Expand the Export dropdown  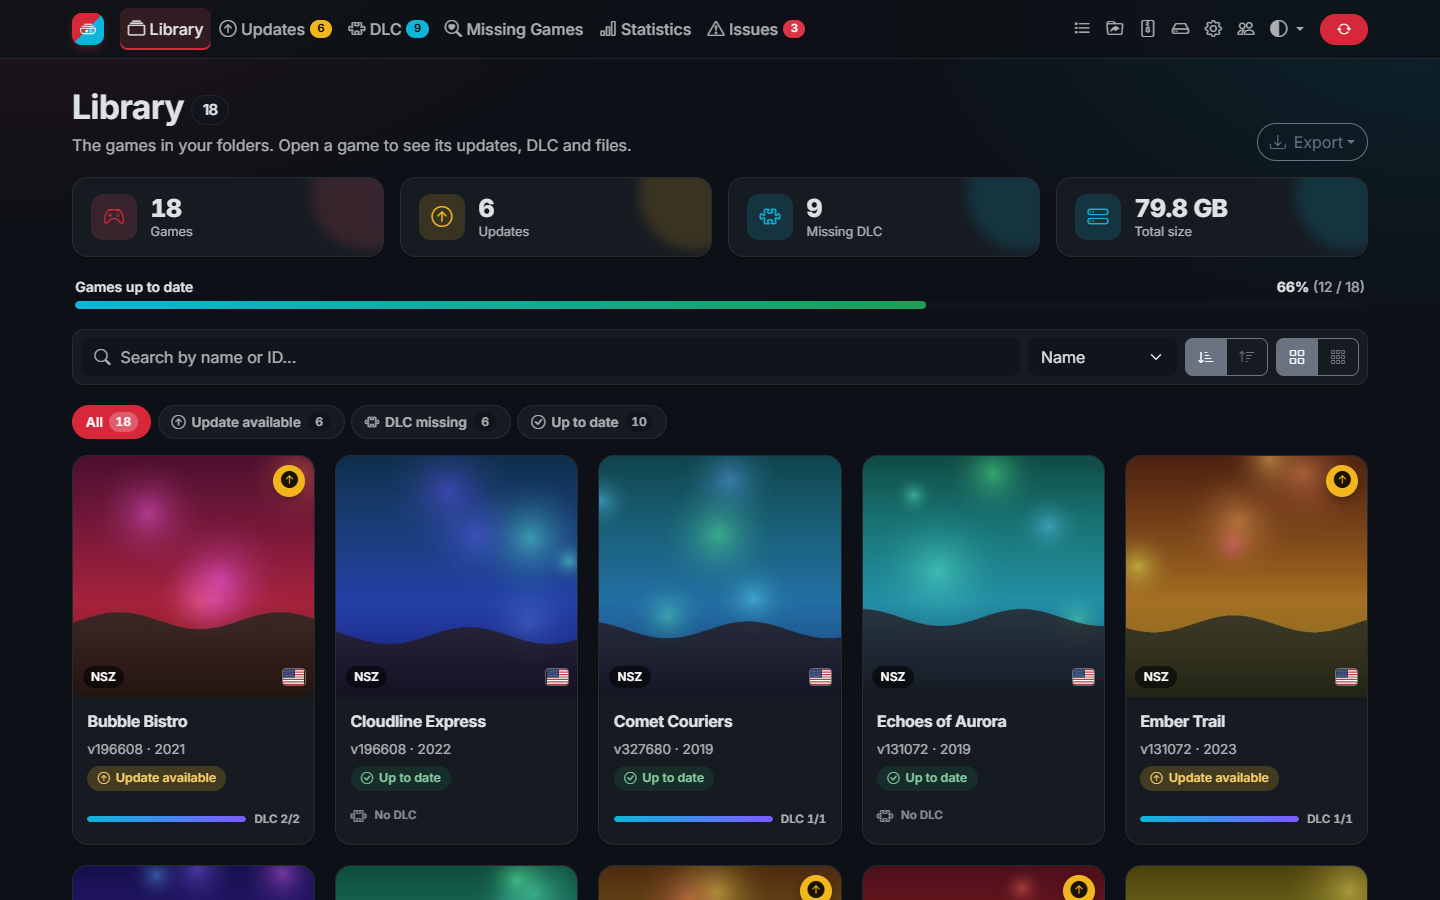pos(1312,142)
